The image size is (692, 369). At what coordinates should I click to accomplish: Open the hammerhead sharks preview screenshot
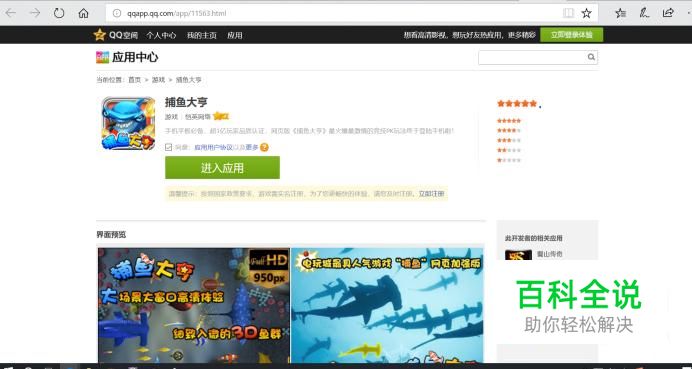(387, 305)
